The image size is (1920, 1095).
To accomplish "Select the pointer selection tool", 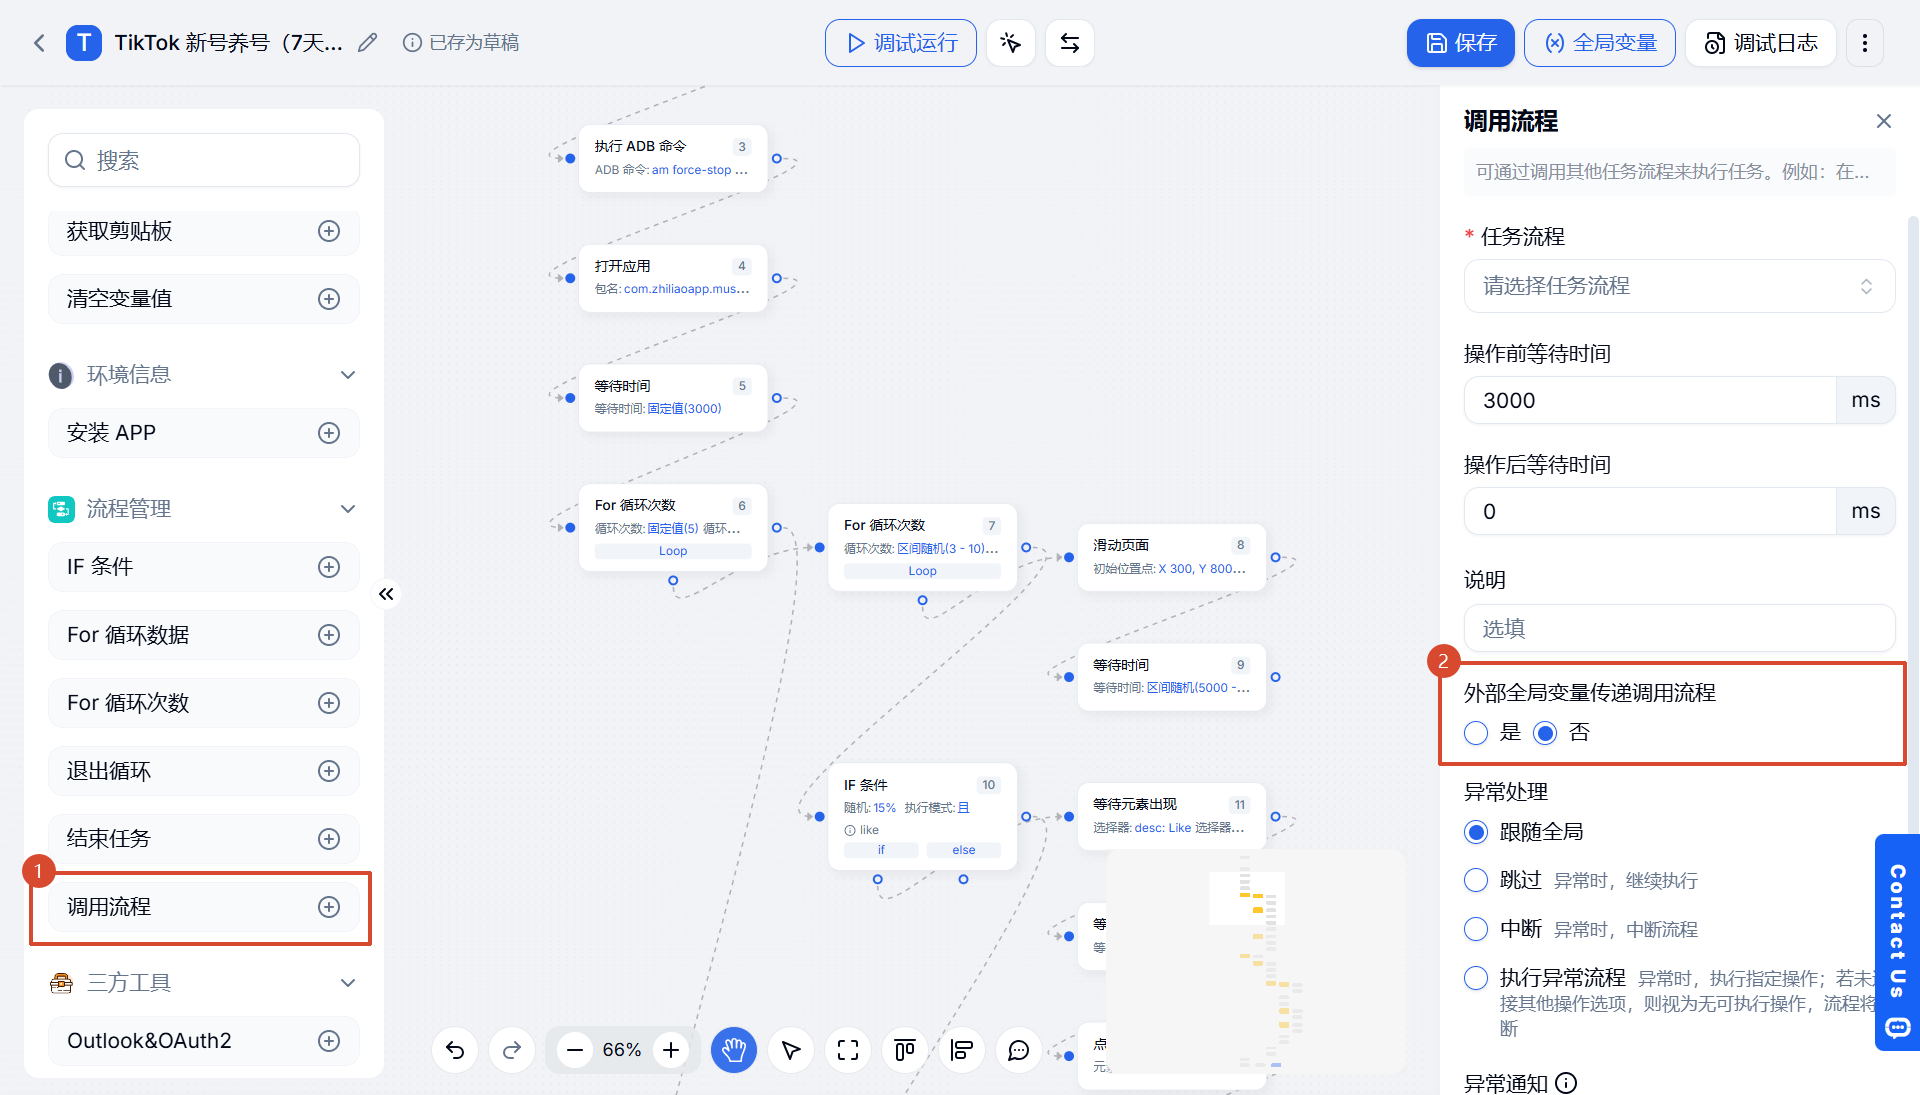I will pyautogui.click(x=791, y=1050).
